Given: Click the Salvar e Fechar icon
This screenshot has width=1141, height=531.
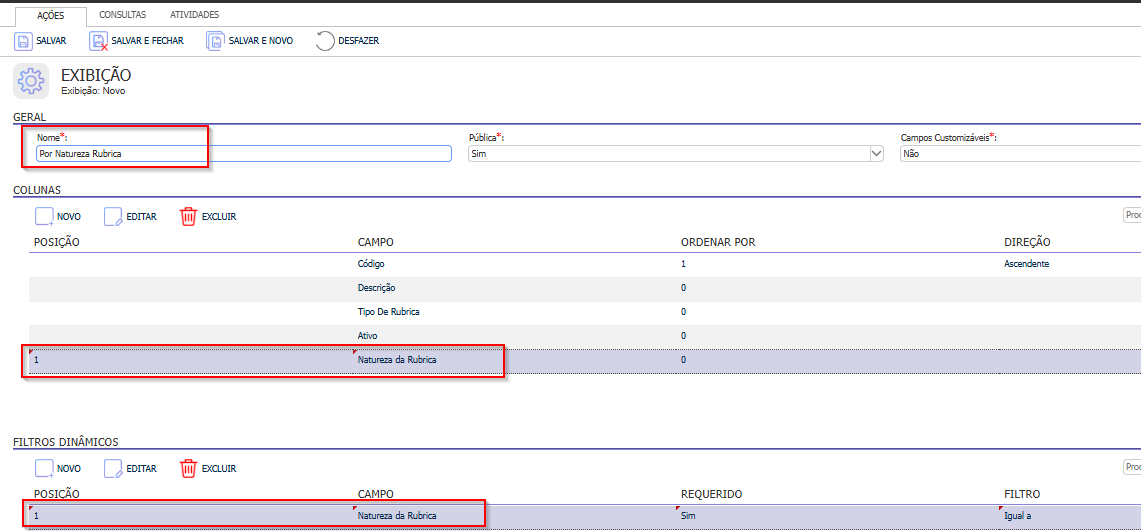Looking at the screenshot, I should tap(98, 41).
